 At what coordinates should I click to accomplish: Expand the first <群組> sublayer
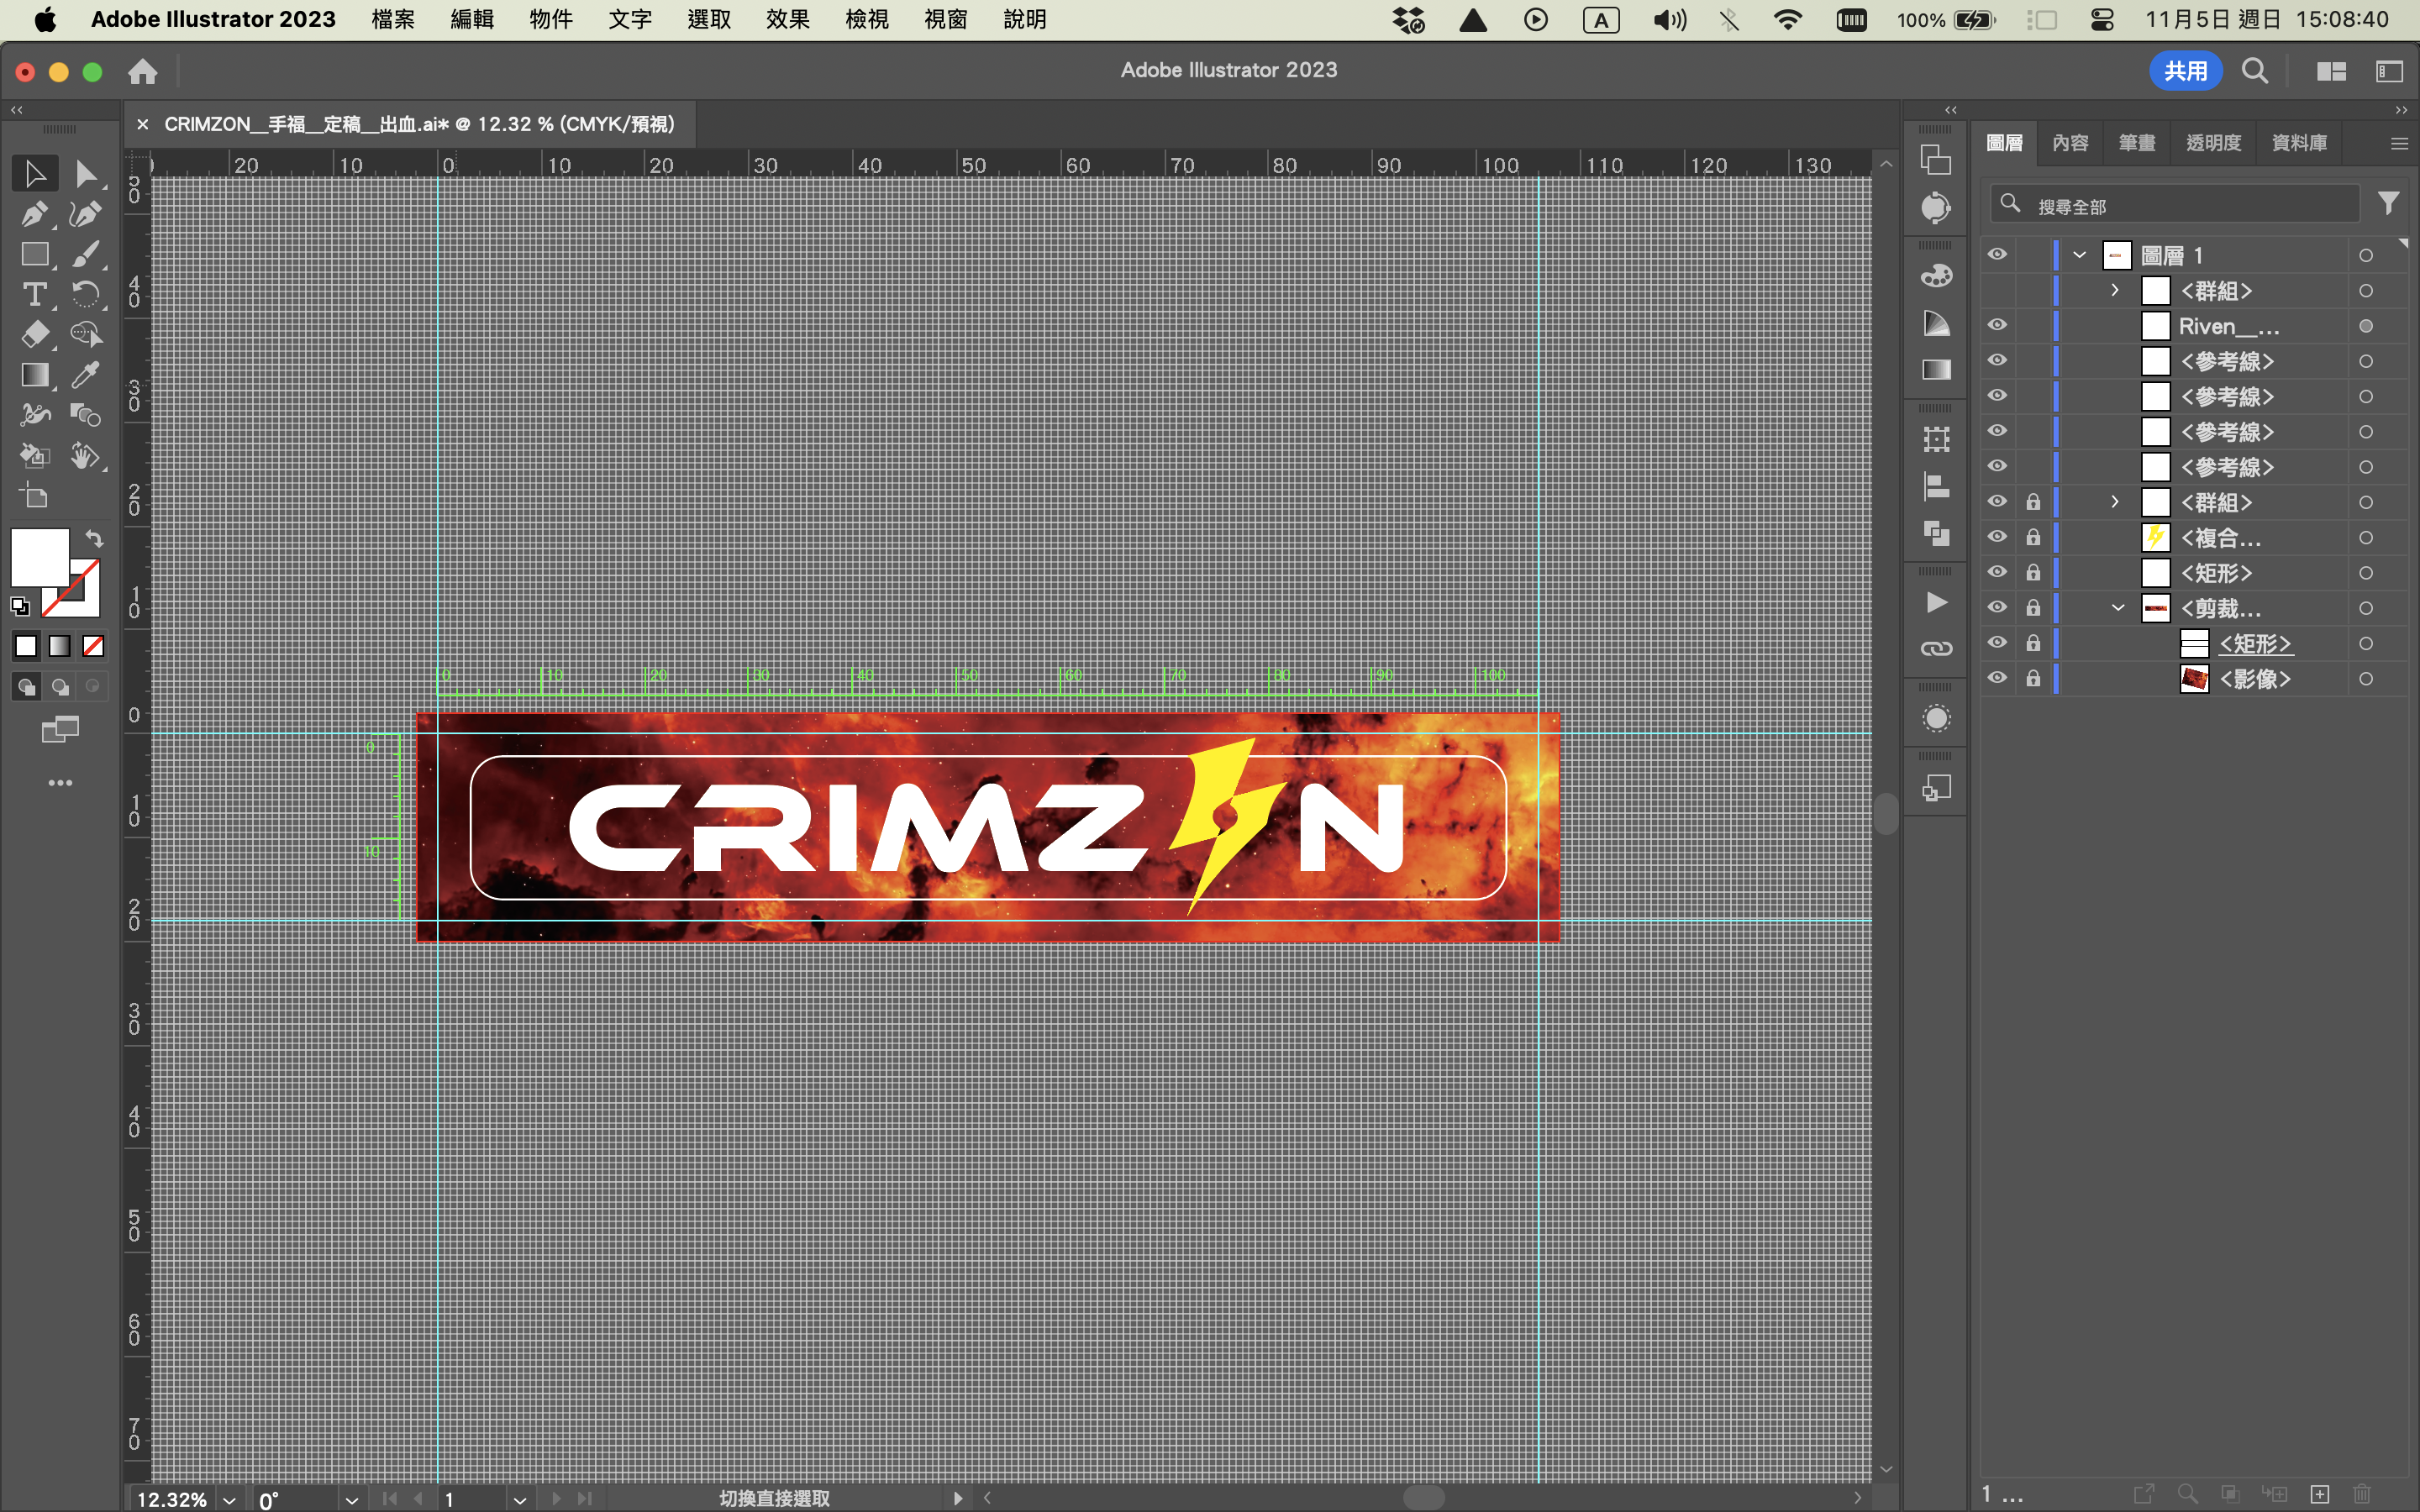click(x=2115, y=290)
